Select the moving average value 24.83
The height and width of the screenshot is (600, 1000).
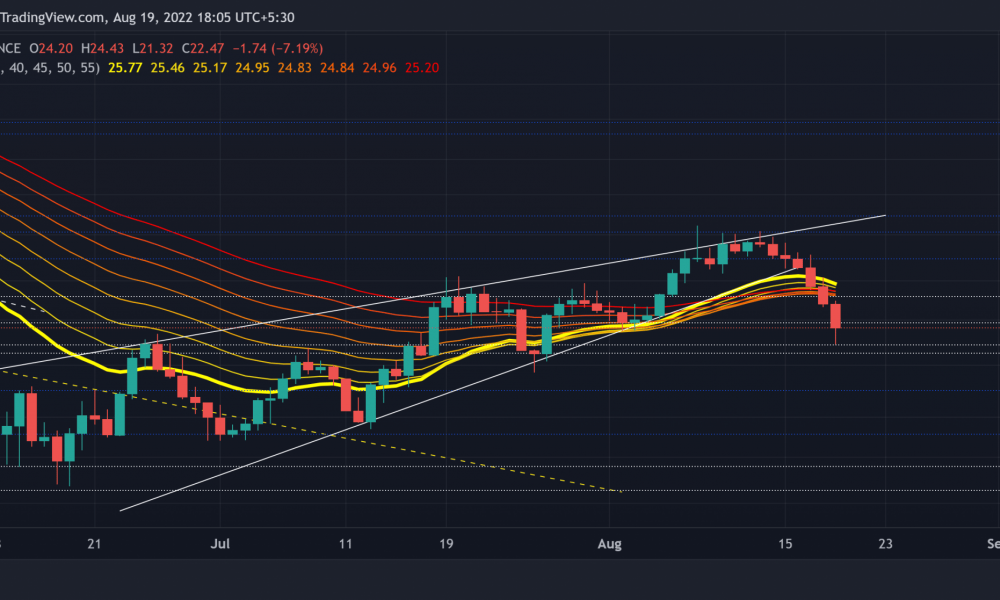[295, 68]
